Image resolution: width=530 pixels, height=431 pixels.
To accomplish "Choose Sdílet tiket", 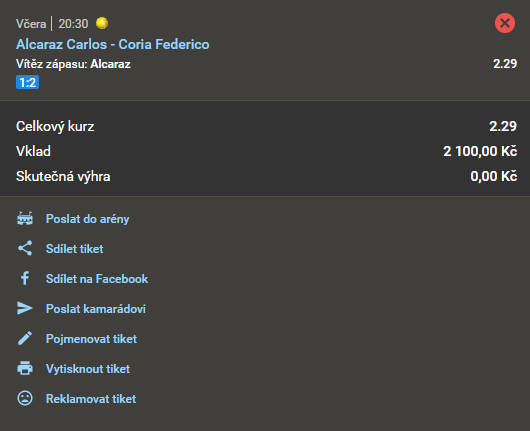I will (x=74, y=249).
